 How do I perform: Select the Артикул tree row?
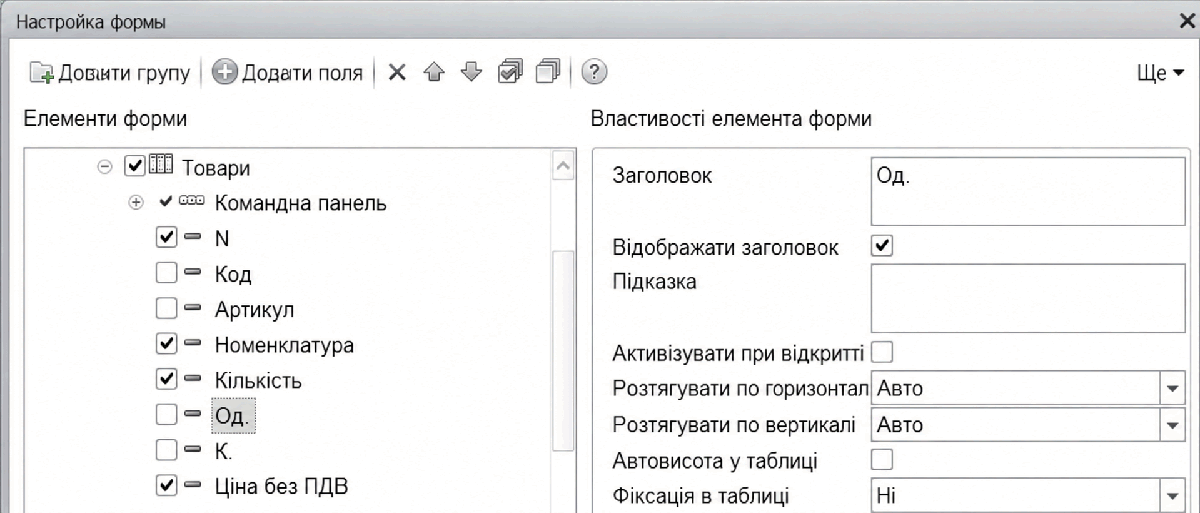pos(254,309)
